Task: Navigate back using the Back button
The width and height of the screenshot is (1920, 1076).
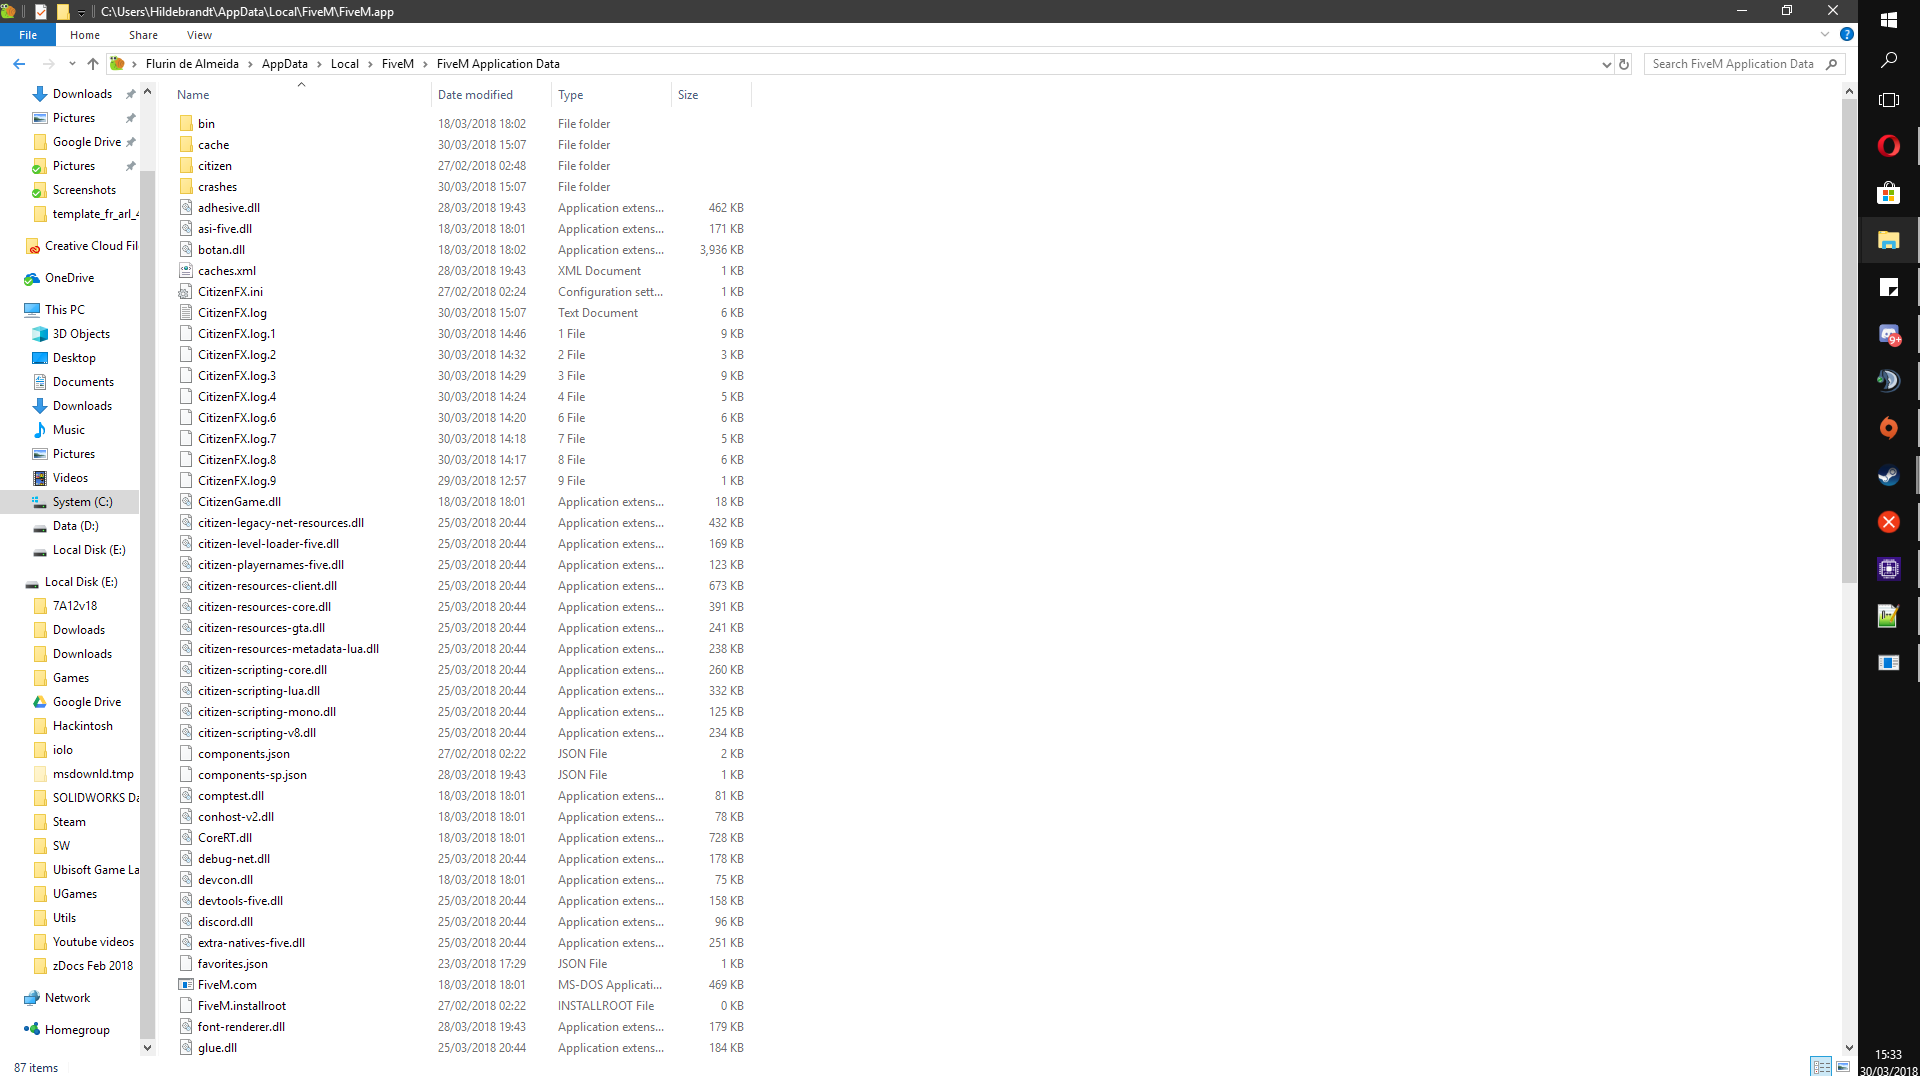Action: pyautogui.click(x=19, y=63)
